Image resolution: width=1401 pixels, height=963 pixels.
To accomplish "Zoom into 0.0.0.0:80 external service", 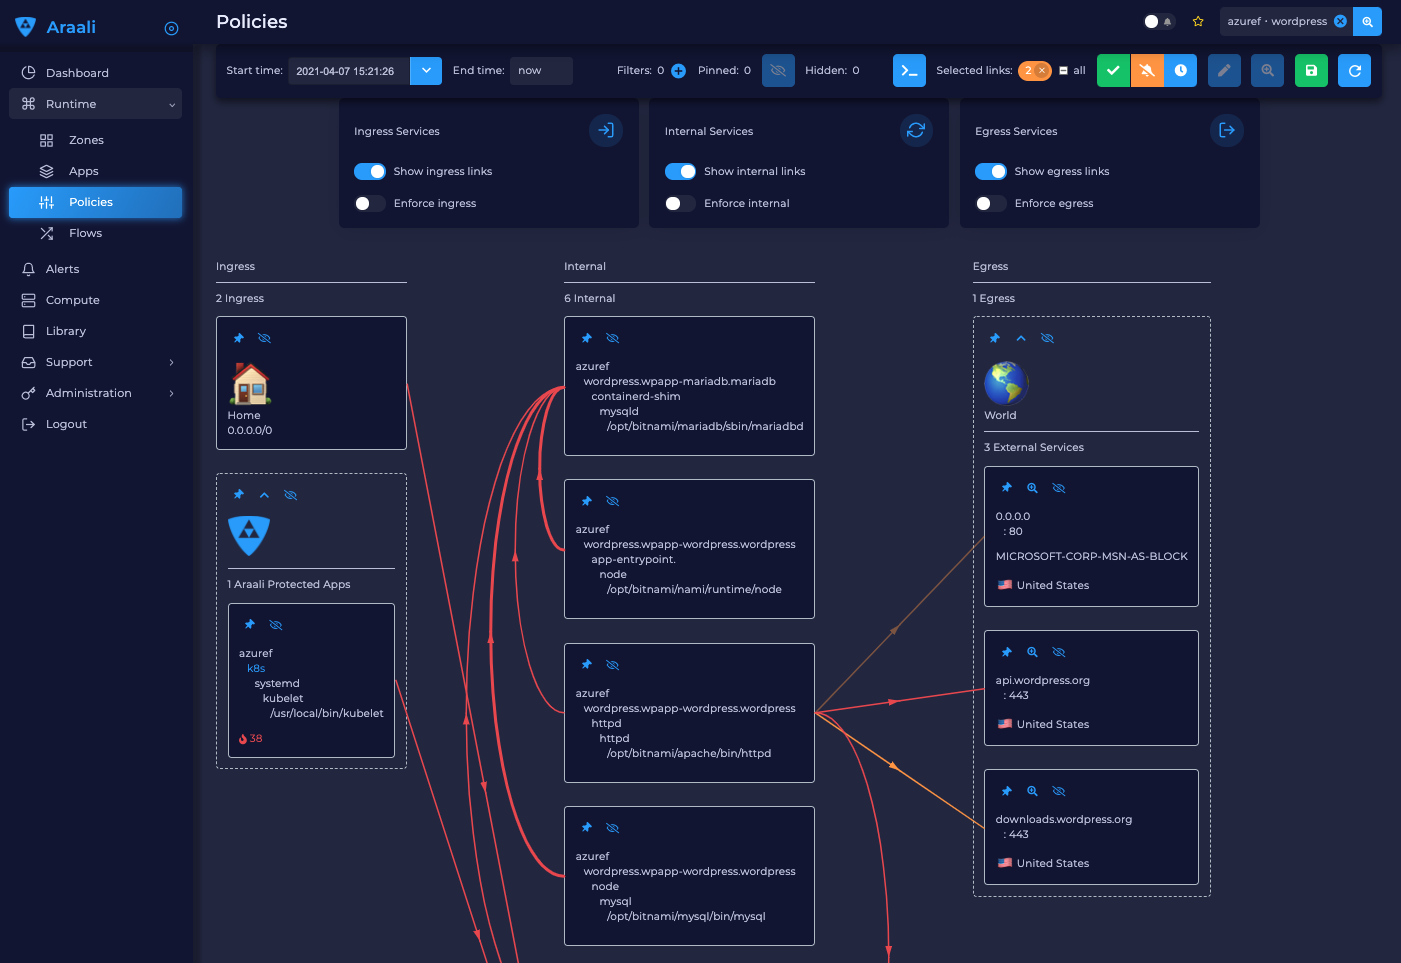I will pos(1032,488).
